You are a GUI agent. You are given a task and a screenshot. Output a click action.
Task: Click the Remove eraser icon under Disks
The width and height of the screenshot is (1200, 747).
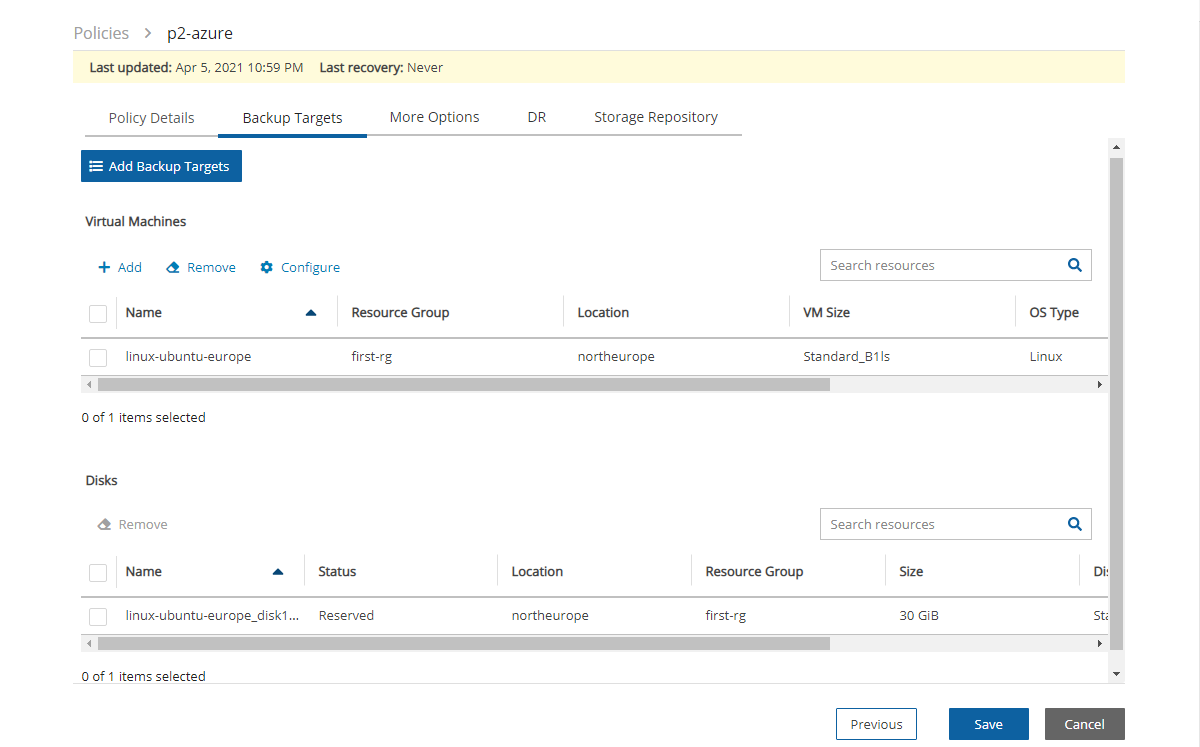click(104, 524)
